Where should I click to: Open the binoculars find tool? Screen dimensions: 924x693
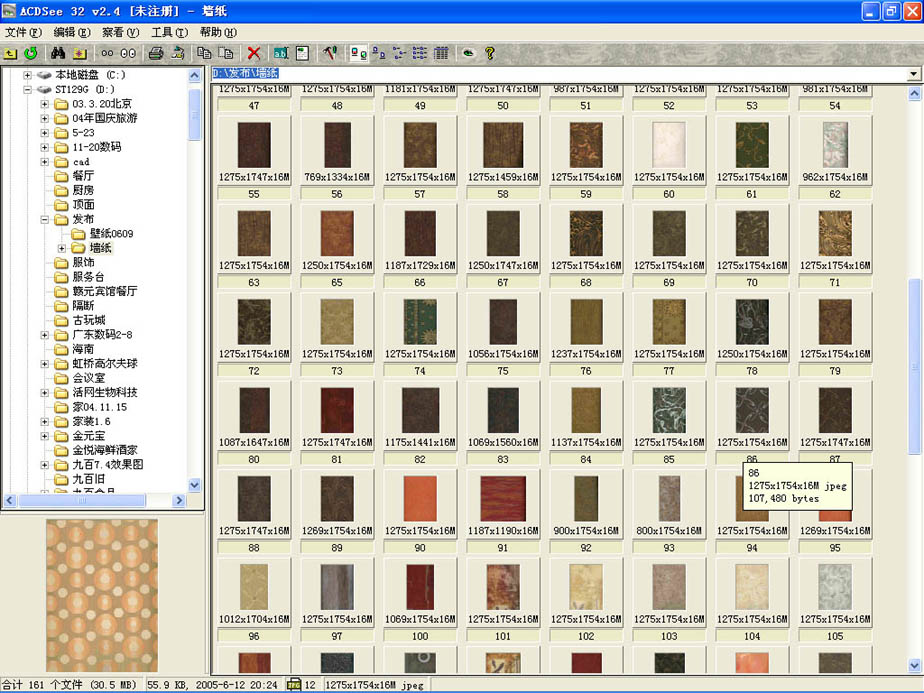click(x=58, y=54)
